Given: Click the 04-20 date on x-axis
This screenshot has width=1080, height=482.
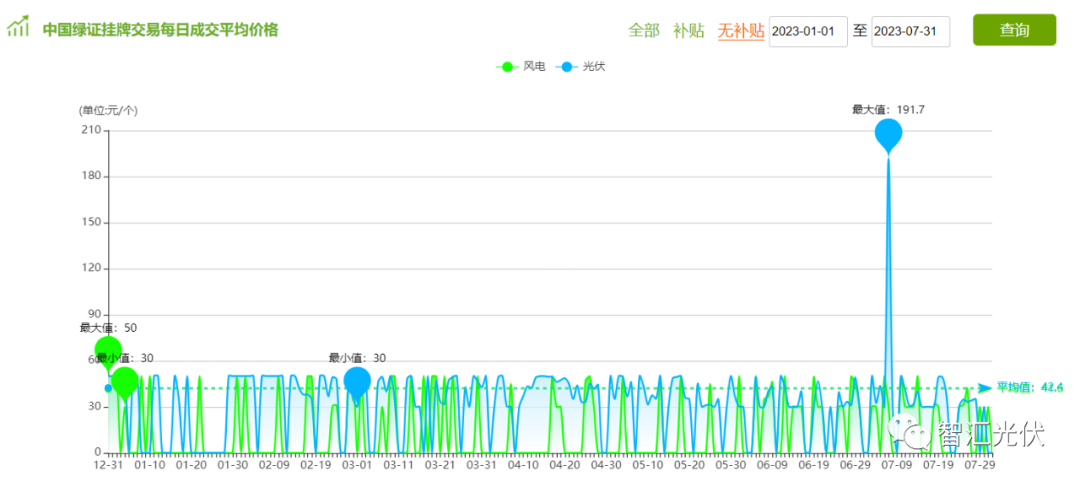Looking at the screenshot, I should click(x=565, y=465).
